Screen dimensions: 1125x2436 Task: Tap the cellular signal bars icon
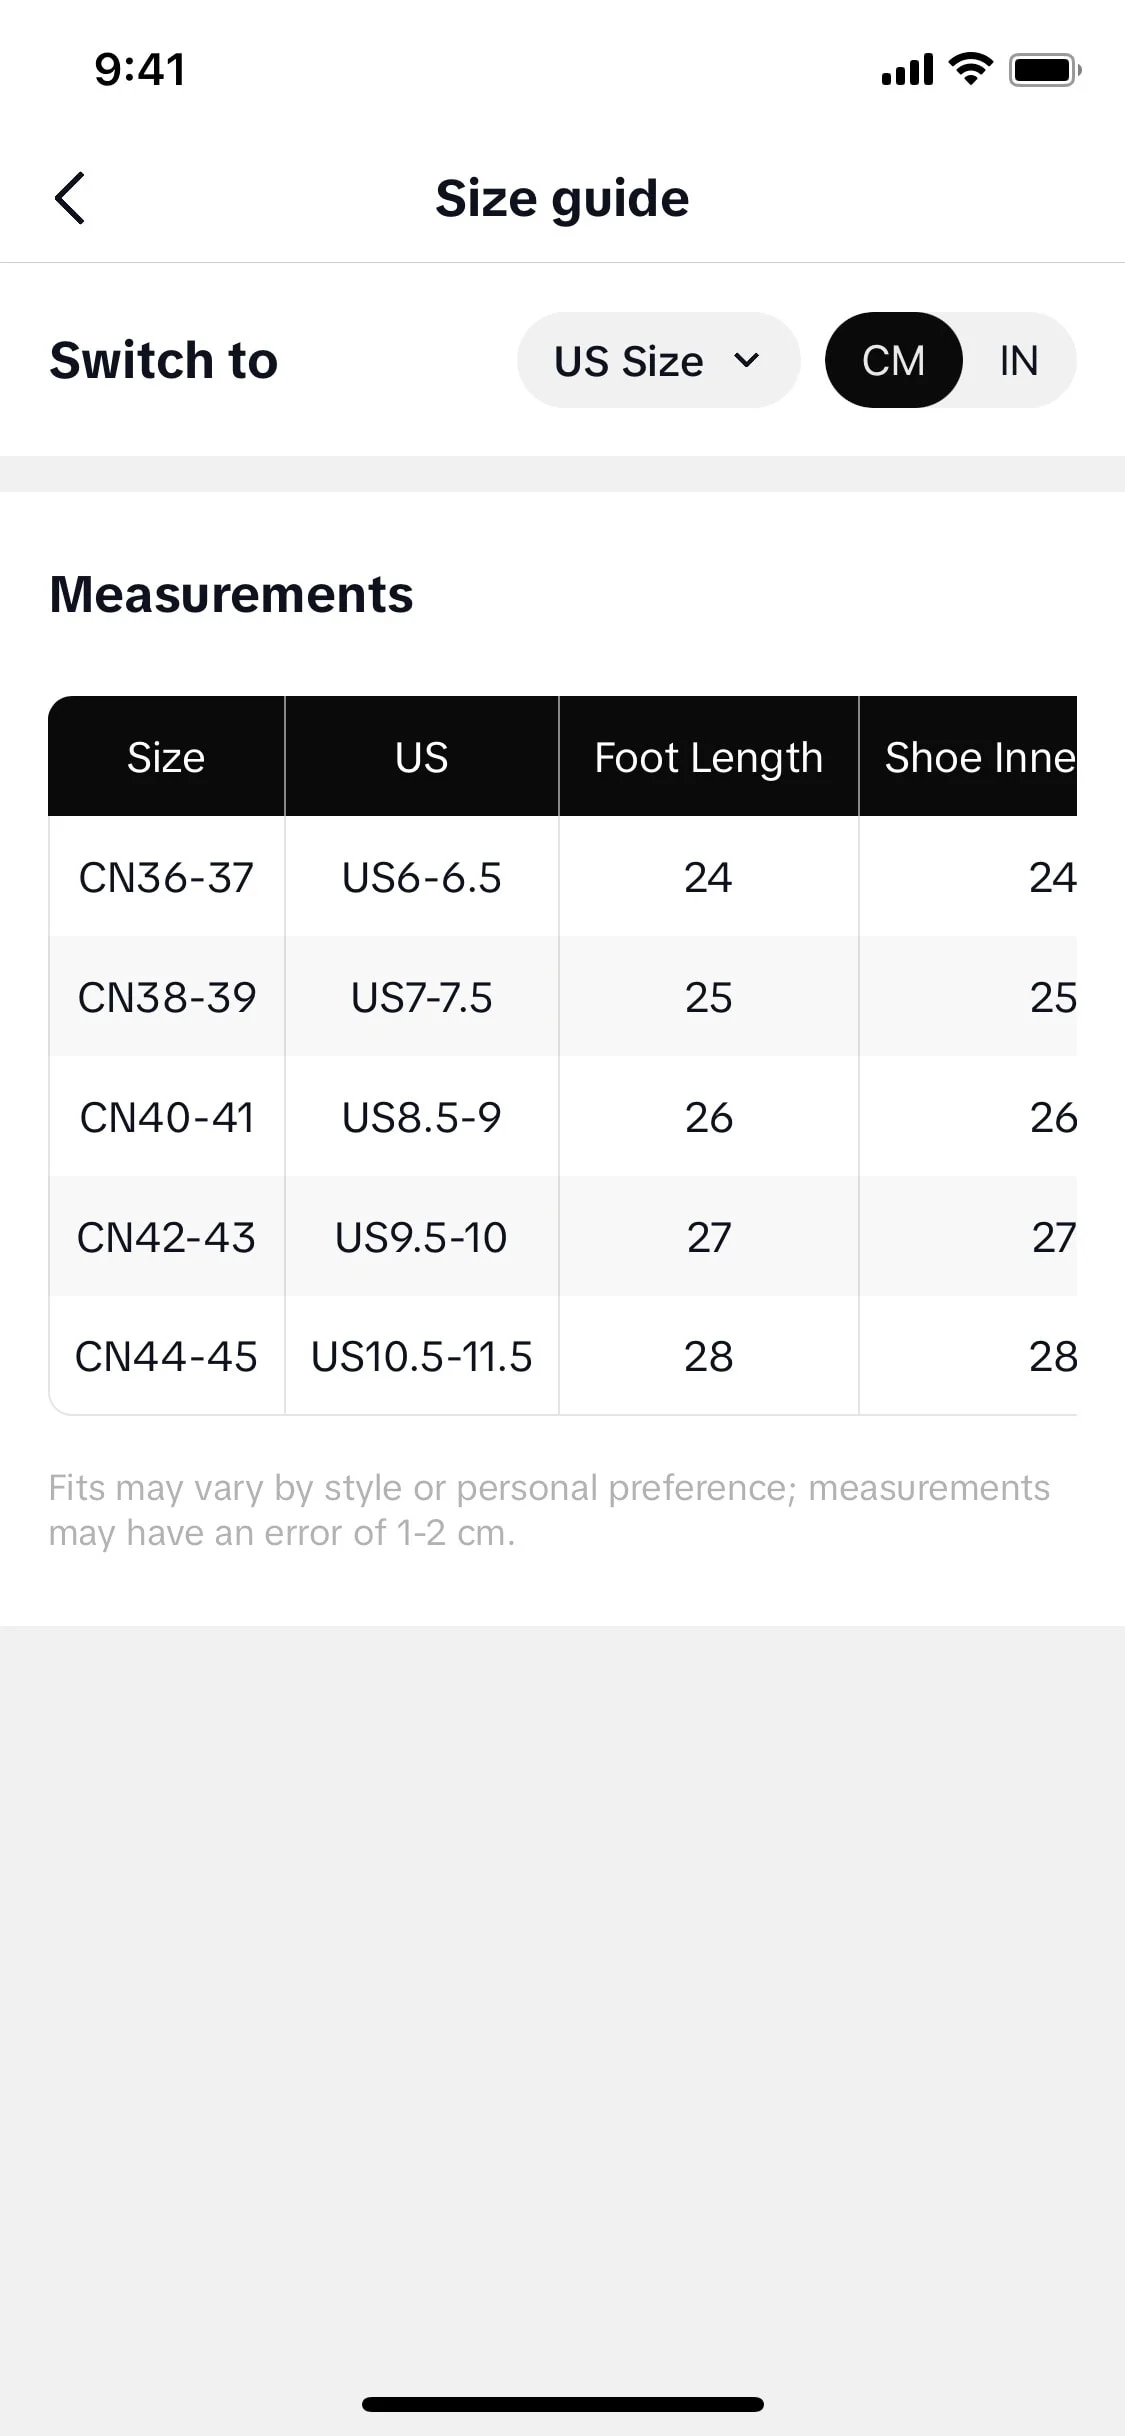pyautogui.click(x=907, y=70)
